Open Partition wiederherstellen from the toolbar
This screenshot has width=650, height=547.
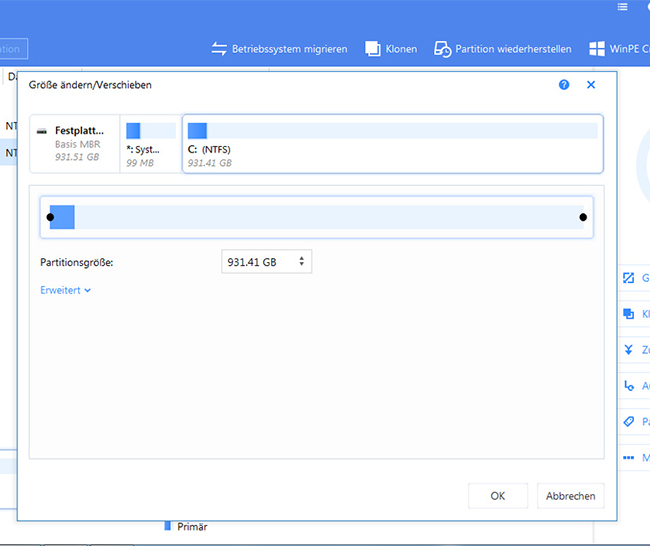click(441, 48)
